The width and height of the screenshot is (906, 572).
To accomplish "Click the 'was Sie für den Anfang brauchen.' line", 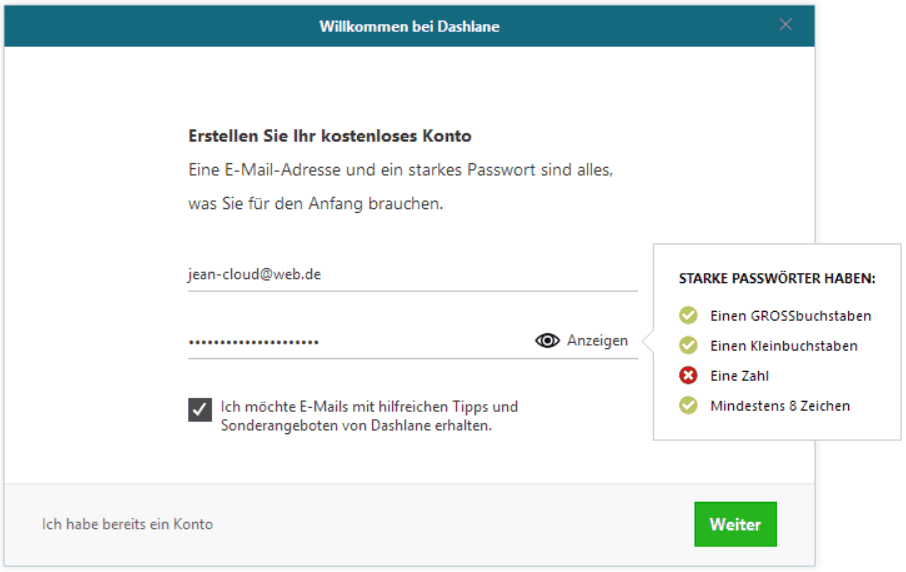I will pyautogui.click(x=315, y=204).
